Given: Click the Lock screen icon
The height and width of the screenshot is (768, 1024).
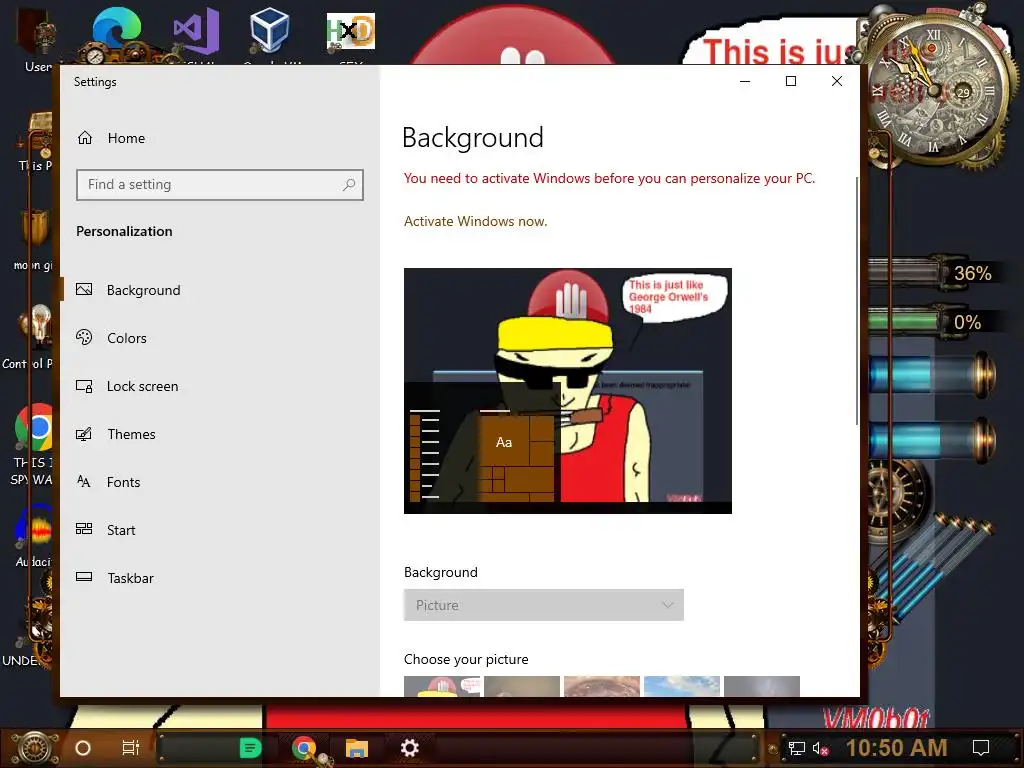Looking at the screenshot, I should click(84, 386).
